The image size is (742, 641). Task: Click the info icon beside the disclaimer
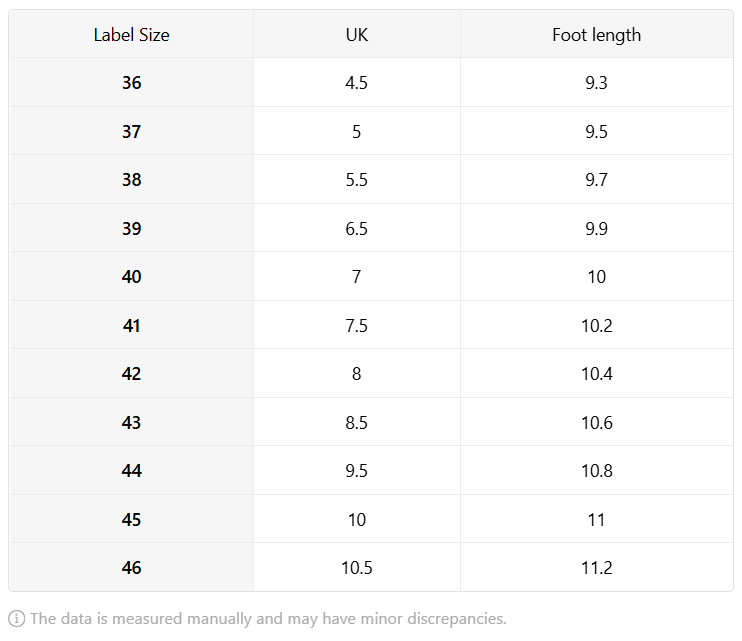click(17, 619)
